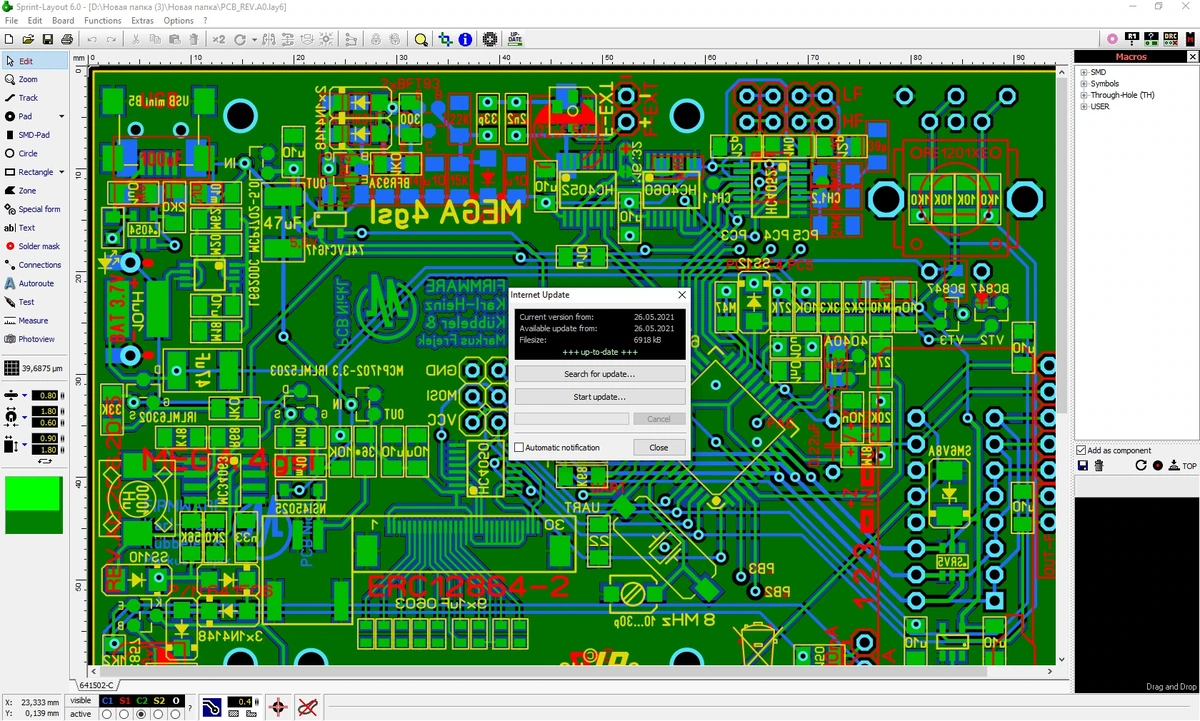Select the Autoroute tool
The width and height of the screenshot is (1200, 721).
pyautogui.click(x=34, y=283)
